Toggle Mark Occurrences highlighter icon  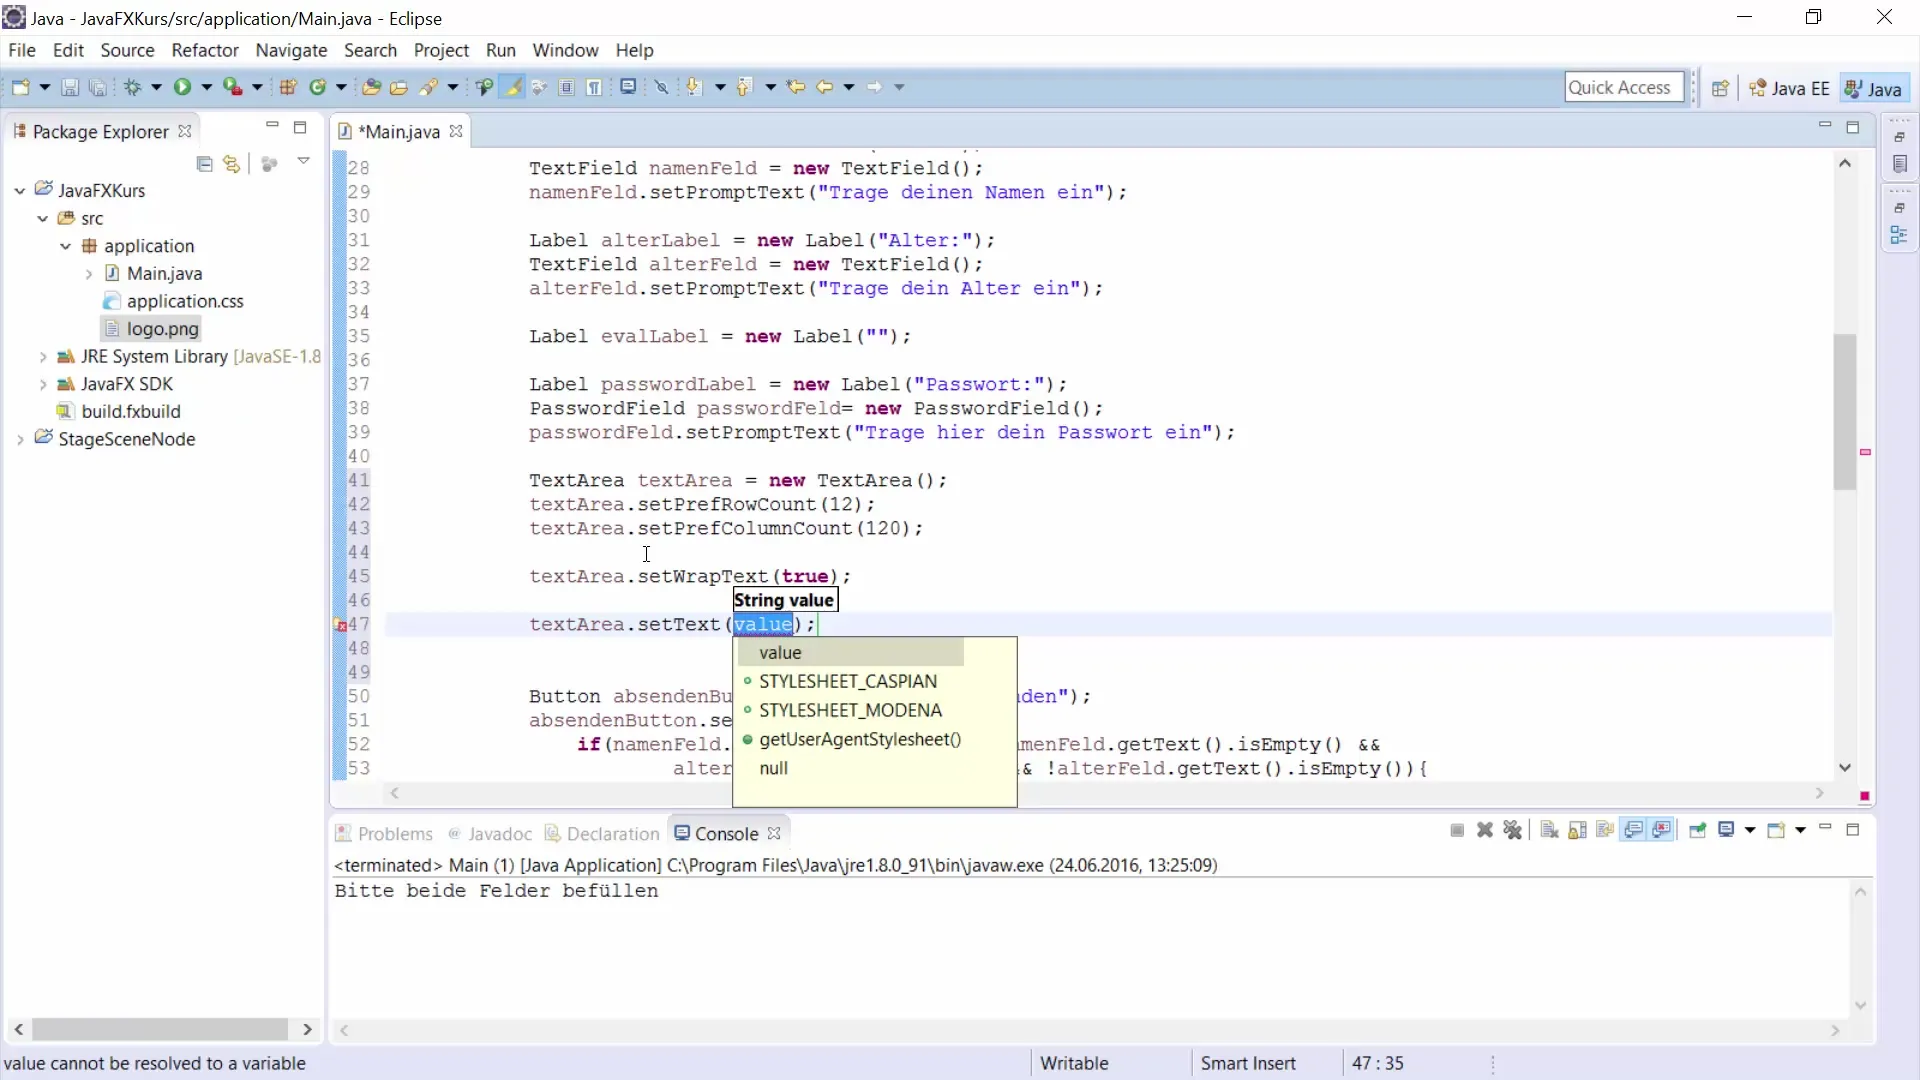click(512, 87)
